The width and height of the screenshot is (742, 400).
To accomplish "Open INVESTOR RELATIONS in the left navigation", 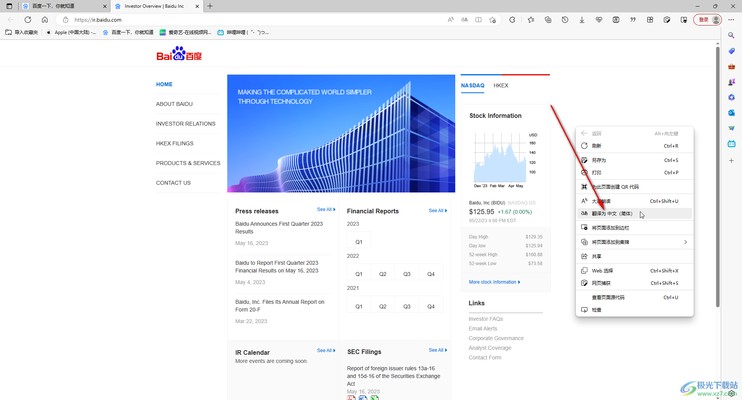I will tap(186, 124).
